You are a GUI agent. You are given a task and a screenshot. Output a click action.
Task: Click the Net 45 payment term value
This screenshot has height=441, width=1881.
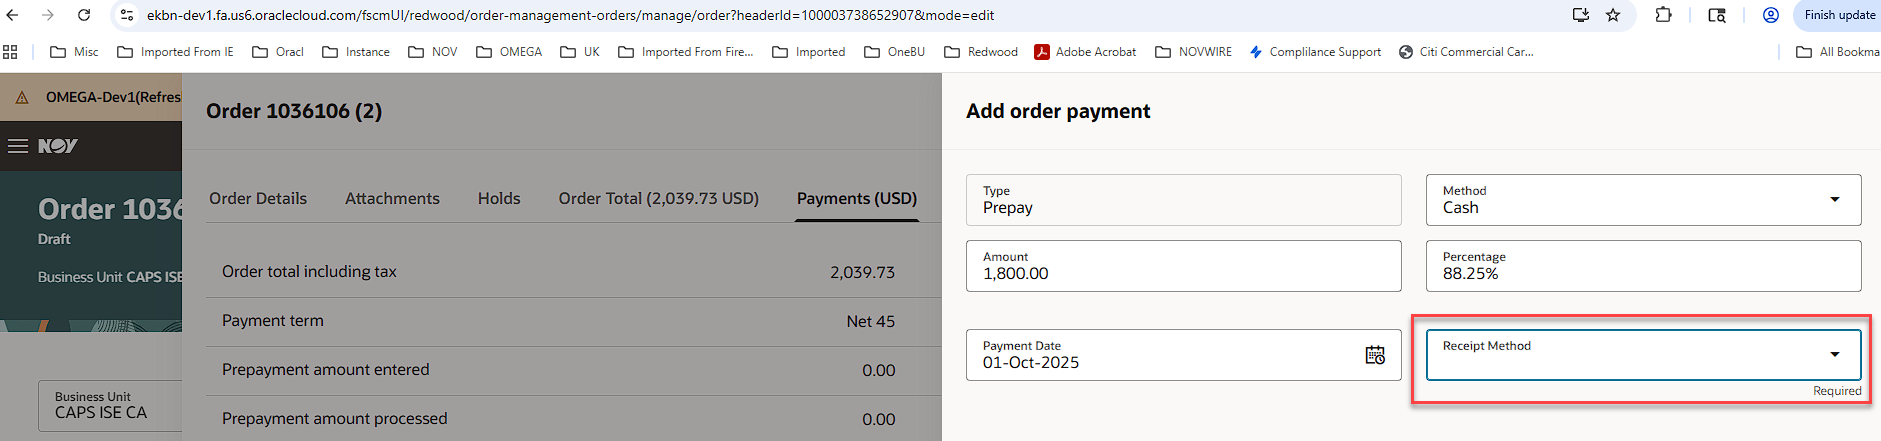click(870, 321)
